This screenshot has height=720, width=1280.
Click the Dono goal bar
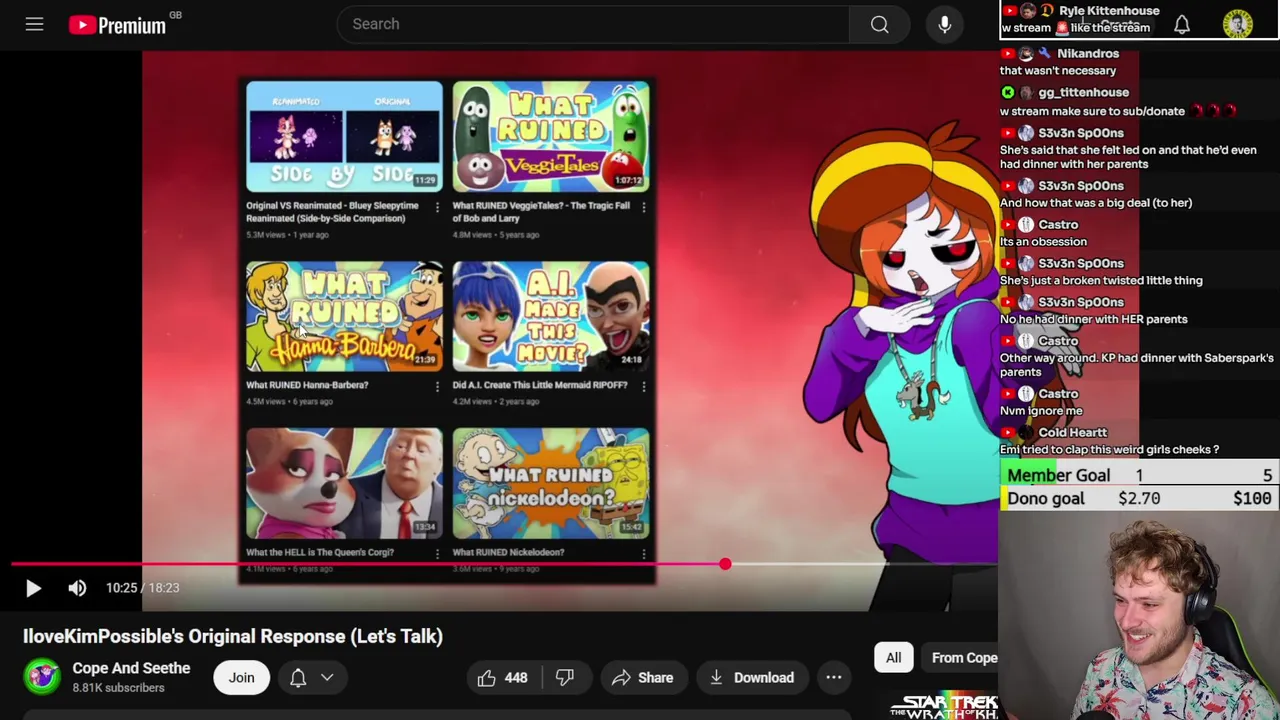tap(1139, 498)
